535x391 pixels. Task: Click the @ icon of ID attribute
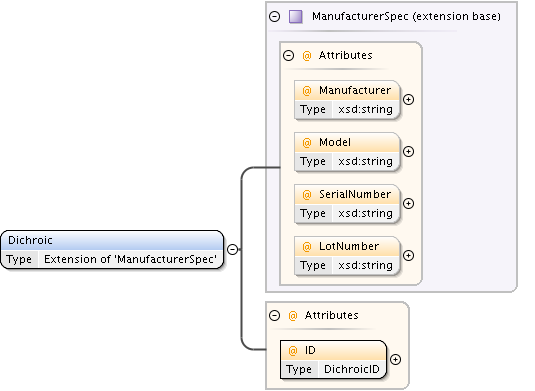click(293, 351)
